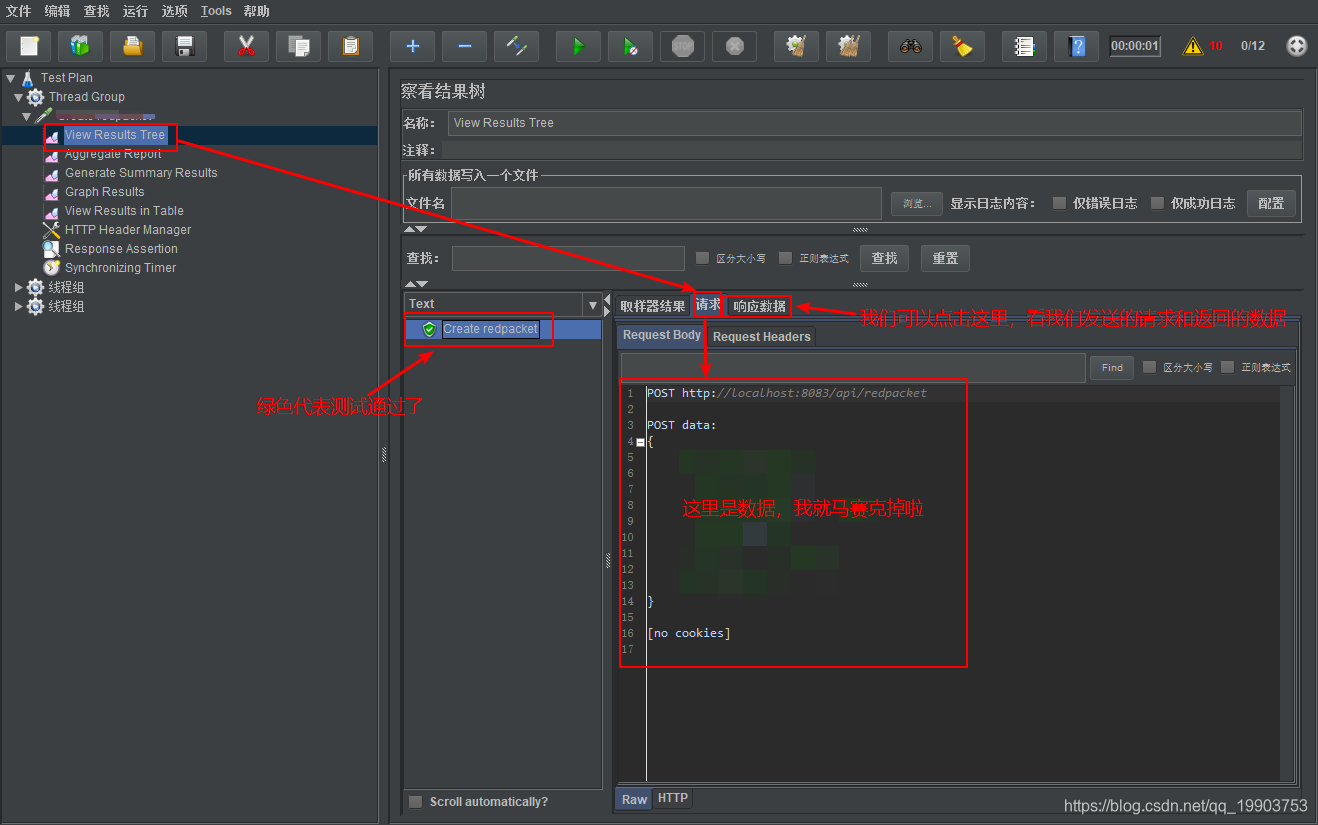Clear all results with double broom icon
The width and height of the screenshot is (1318, 825).
point(848,46)
